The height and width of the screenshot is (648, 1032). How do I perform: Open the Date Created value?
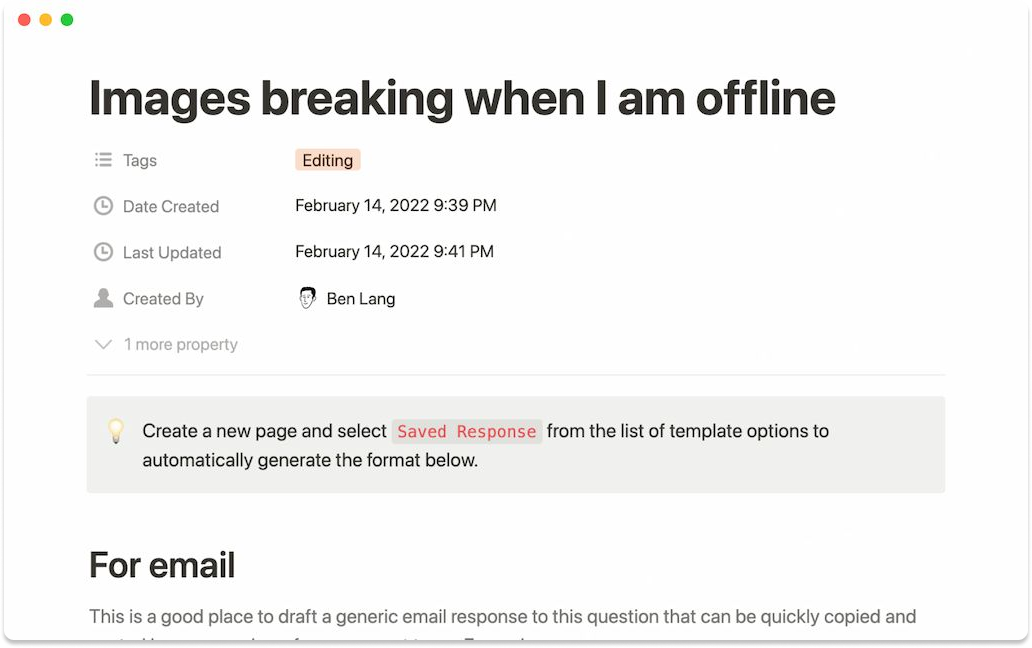coord(395,206)
